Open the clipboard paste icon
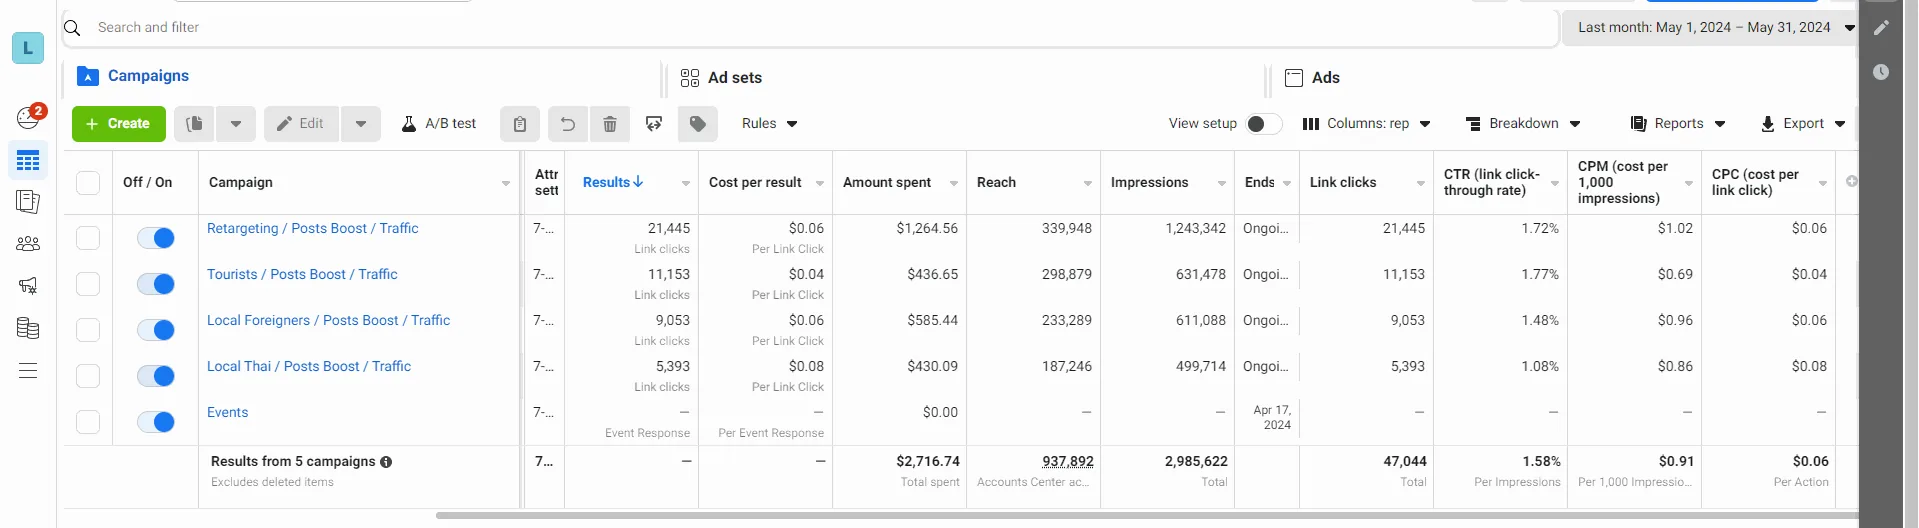Viewport: 1919px width, 528px height. (x=520, y=124)
